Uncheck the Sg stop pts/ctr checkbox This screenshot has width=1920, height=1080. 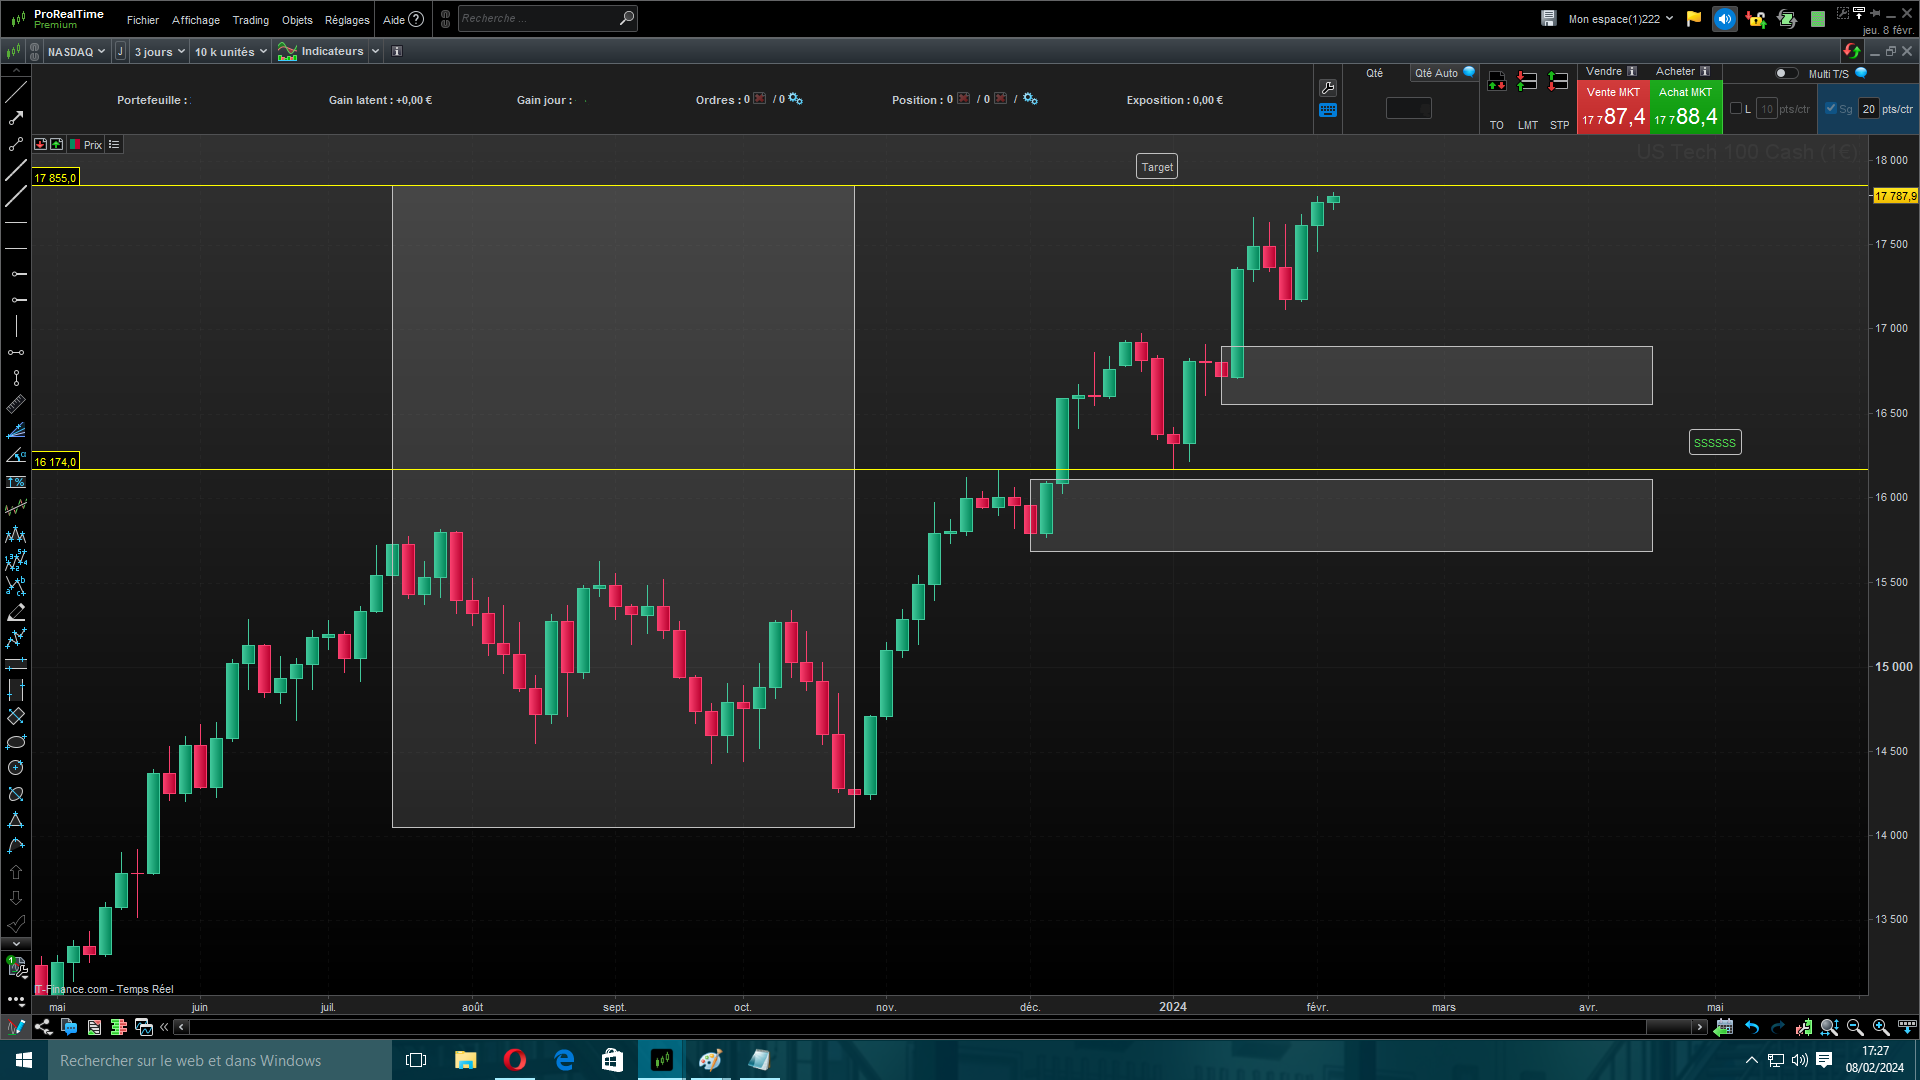pyautogui.click(x=1831, y=109)
